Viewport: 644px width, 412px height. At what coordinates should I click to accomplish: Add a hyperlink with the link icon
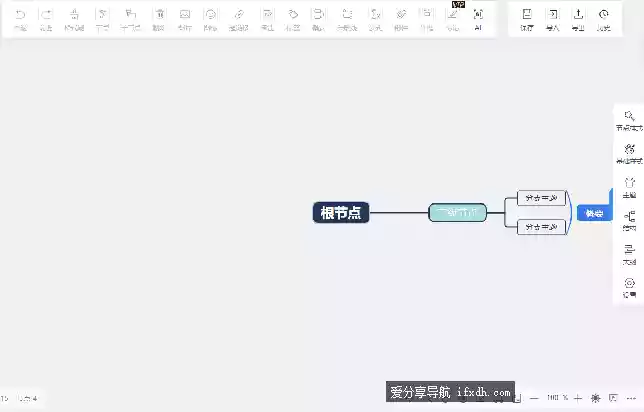point(239,19)
